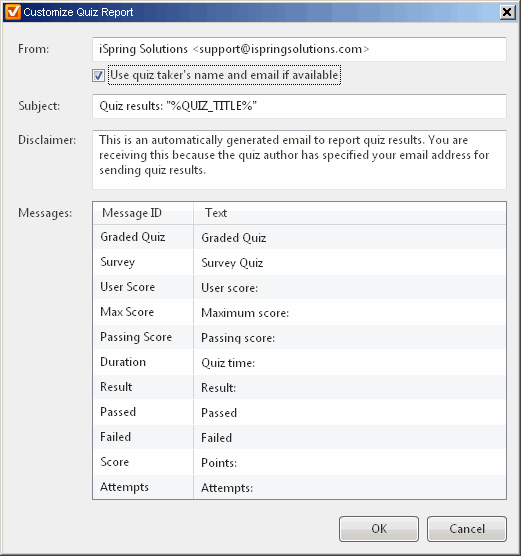Click the Cancel button
521x556 pixels.
coord(467,529)
